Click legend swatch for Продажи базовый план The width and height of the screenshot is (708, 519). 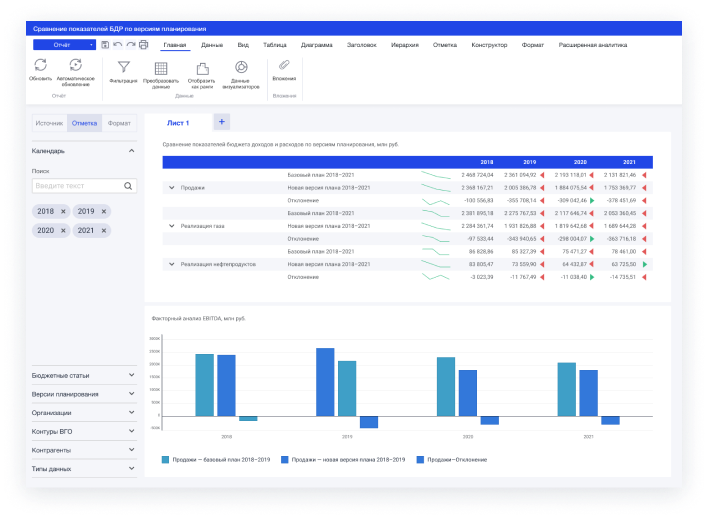pyautogui.click(x=165, y=460)
